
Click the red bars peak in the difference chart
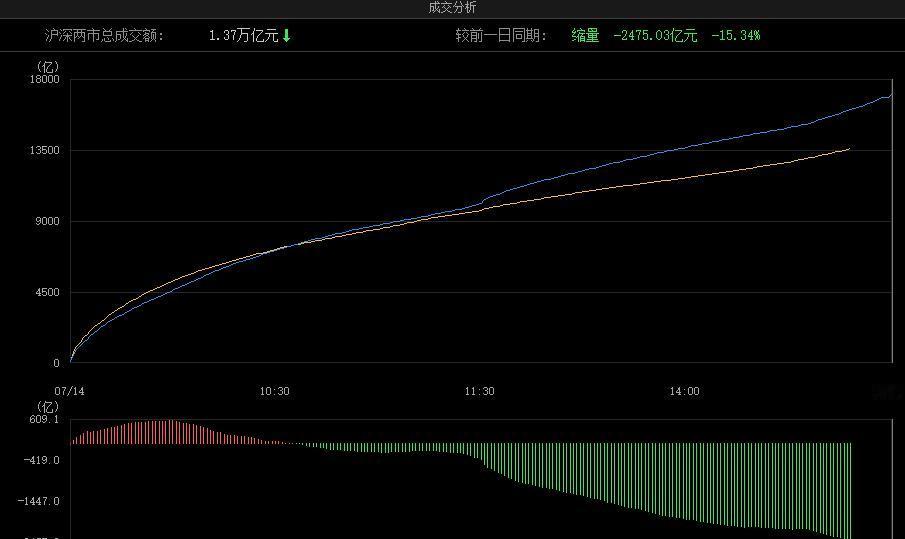tap(169, 432)
